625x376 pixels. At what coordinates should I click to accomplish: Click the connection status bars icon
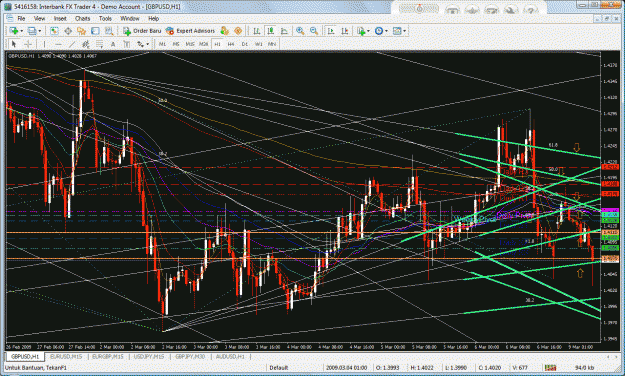(x=551, y=367)
